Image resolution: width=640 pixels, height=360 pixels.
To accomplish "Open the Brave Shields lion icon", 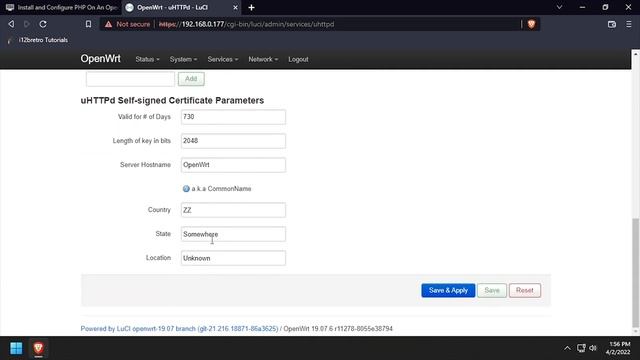I will (x=531, y=24).
